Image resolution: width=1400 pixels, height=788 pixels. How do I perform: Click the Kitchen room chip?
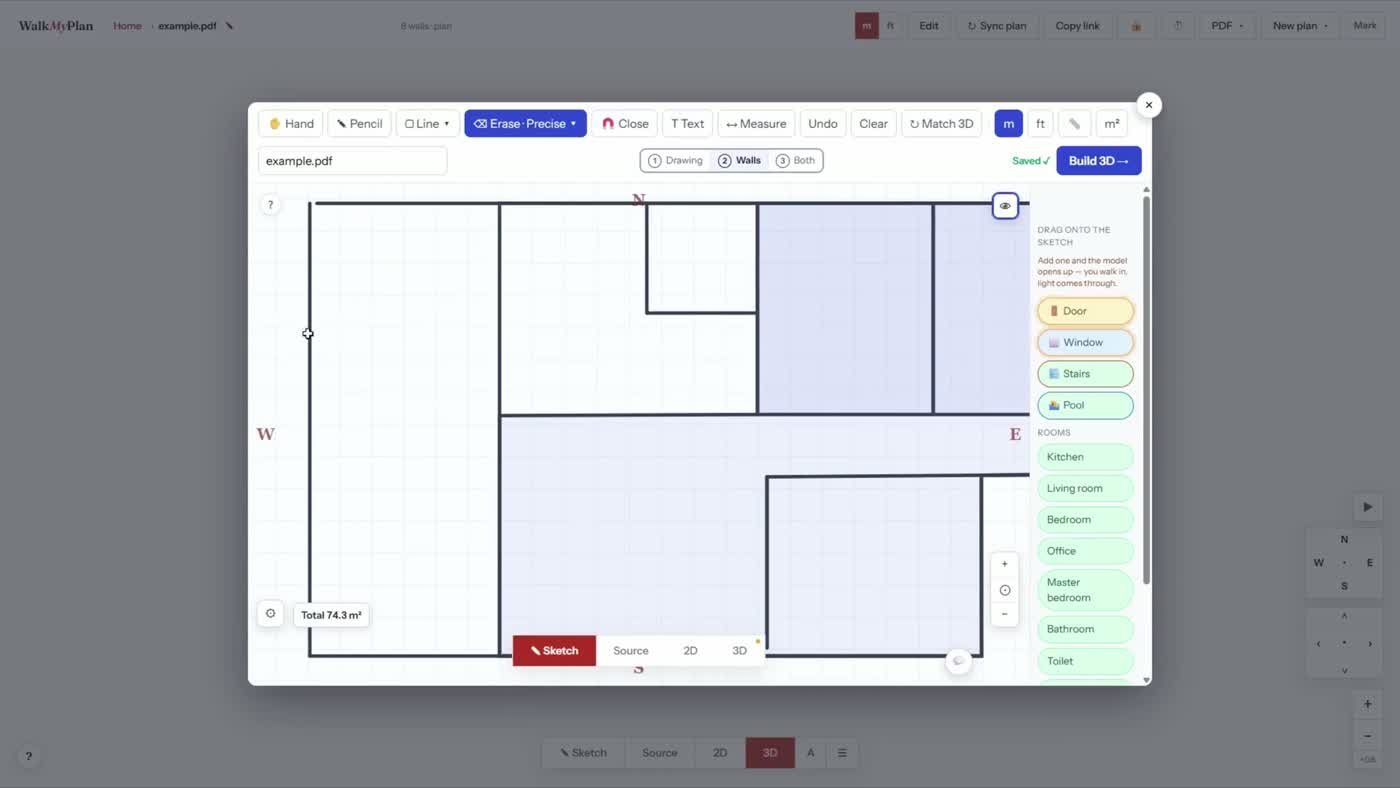click(1085, 457)
